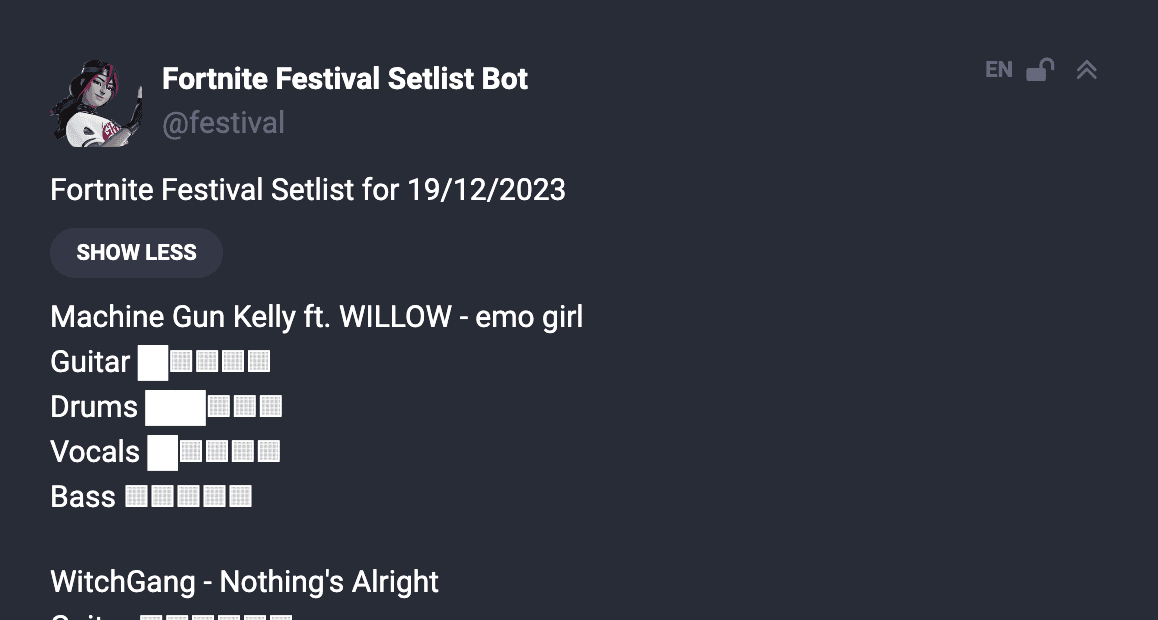Click the unlocked padlock icon

(x=1040, y=70)
